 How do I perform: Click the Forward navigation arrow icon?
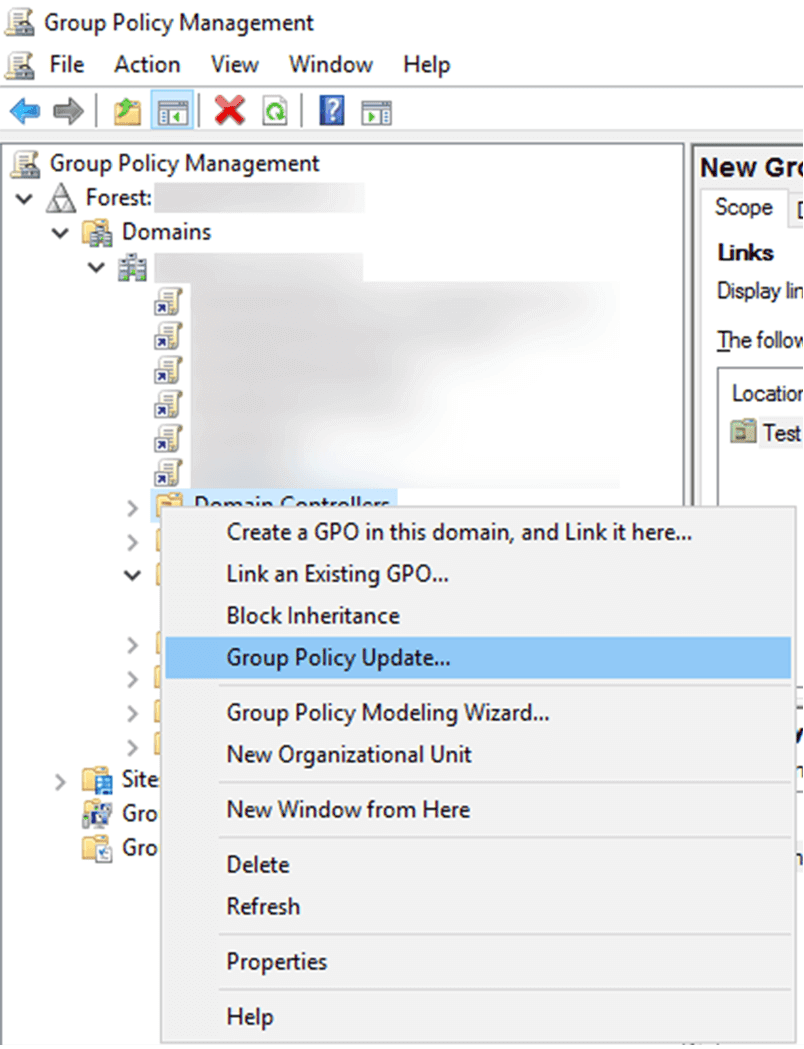(x=66, y=111)
